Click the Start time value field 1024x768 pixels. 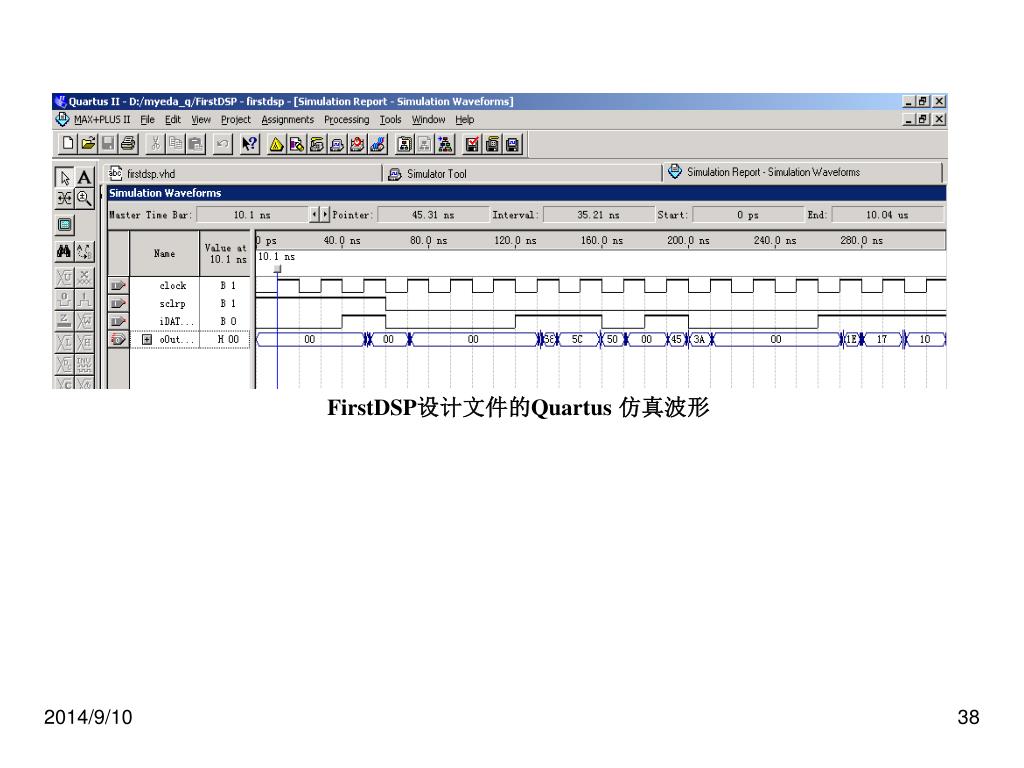748,215
